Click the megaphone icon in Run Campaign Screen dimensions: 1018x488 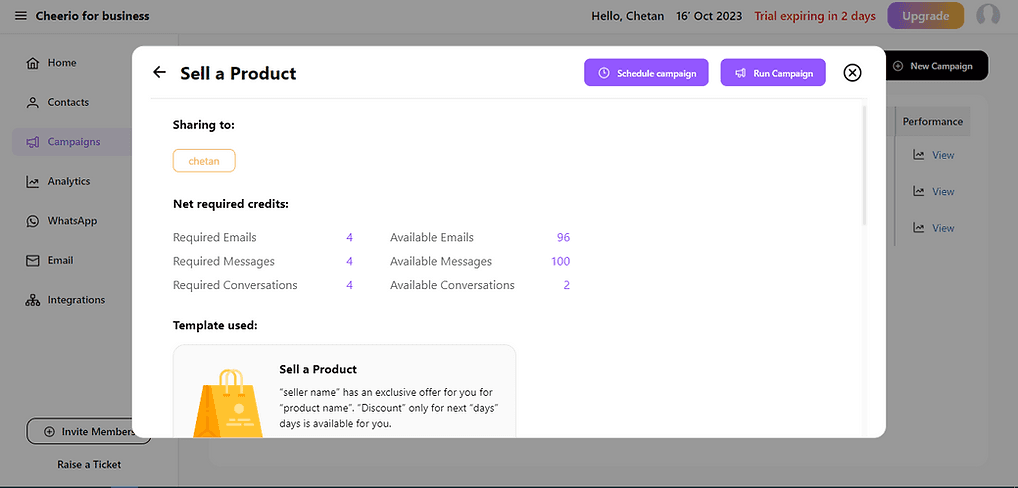[x=740, y=73]
